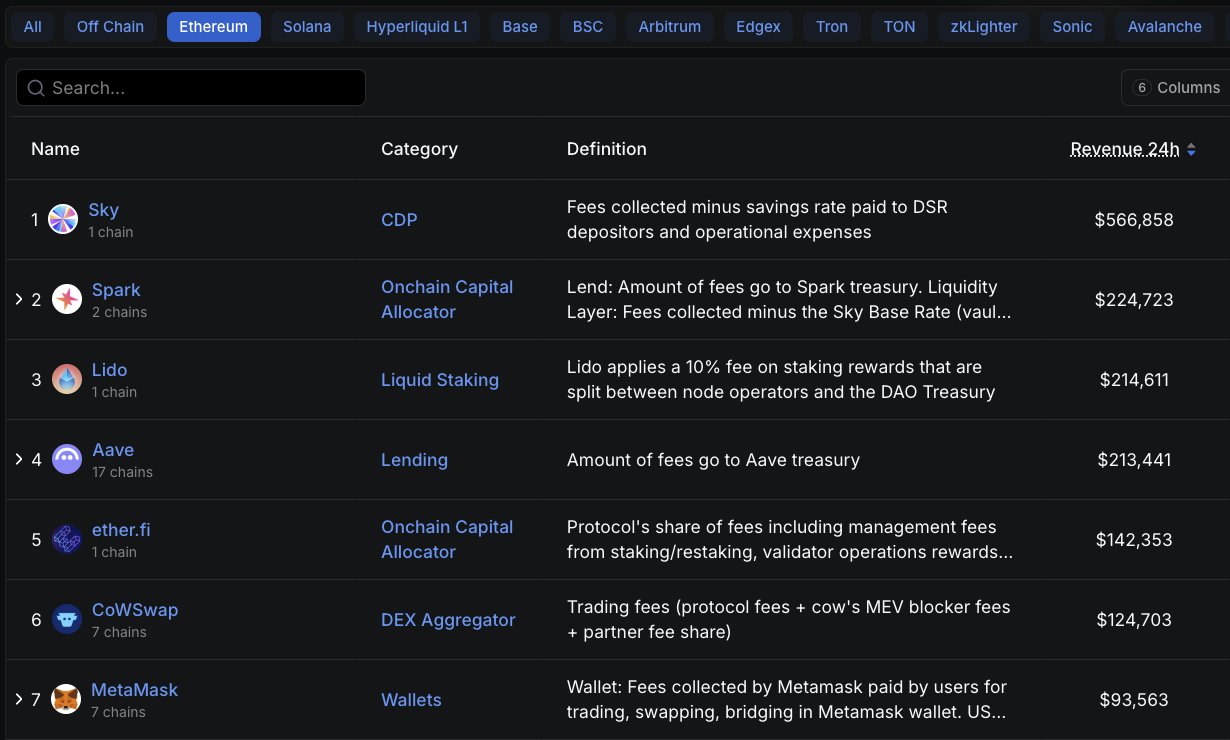Image resolution: width=1230 pixels, height=740 pixels.
Task: Click the search magnifier icon
Action: 36,88
